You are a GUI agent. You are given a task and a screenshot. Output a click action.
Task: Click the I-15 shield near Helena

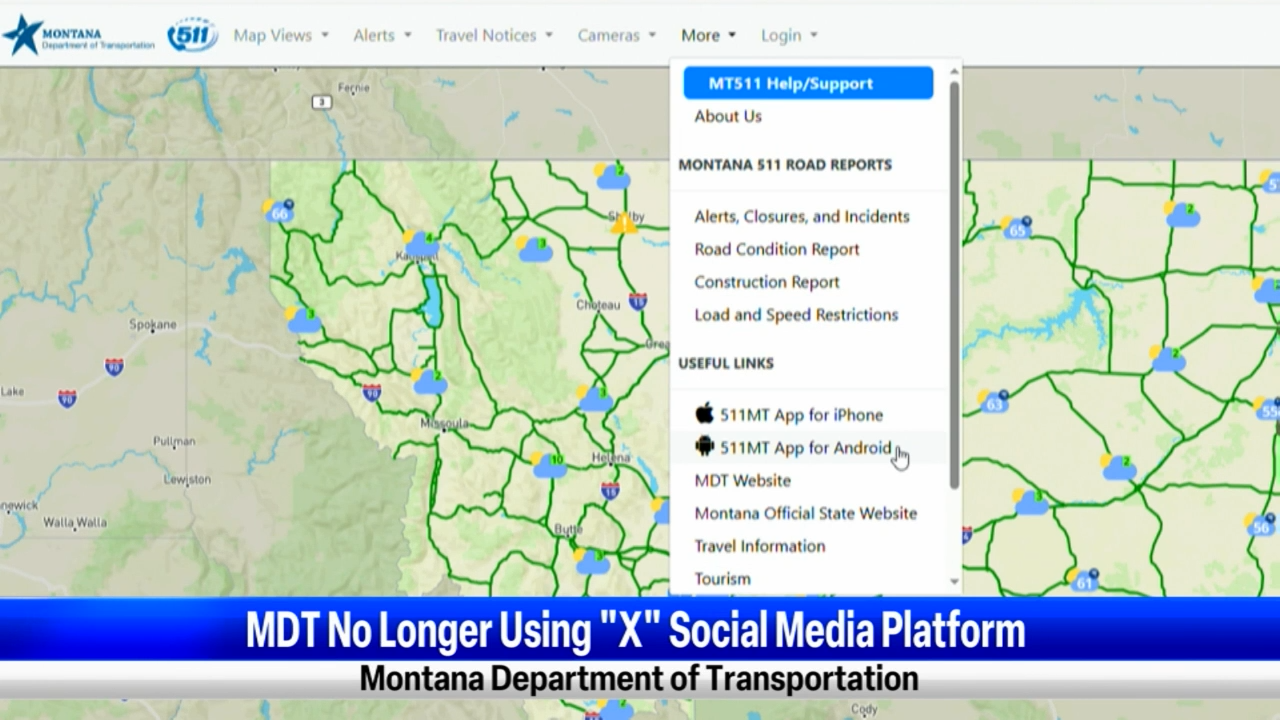tap(610, 489)
